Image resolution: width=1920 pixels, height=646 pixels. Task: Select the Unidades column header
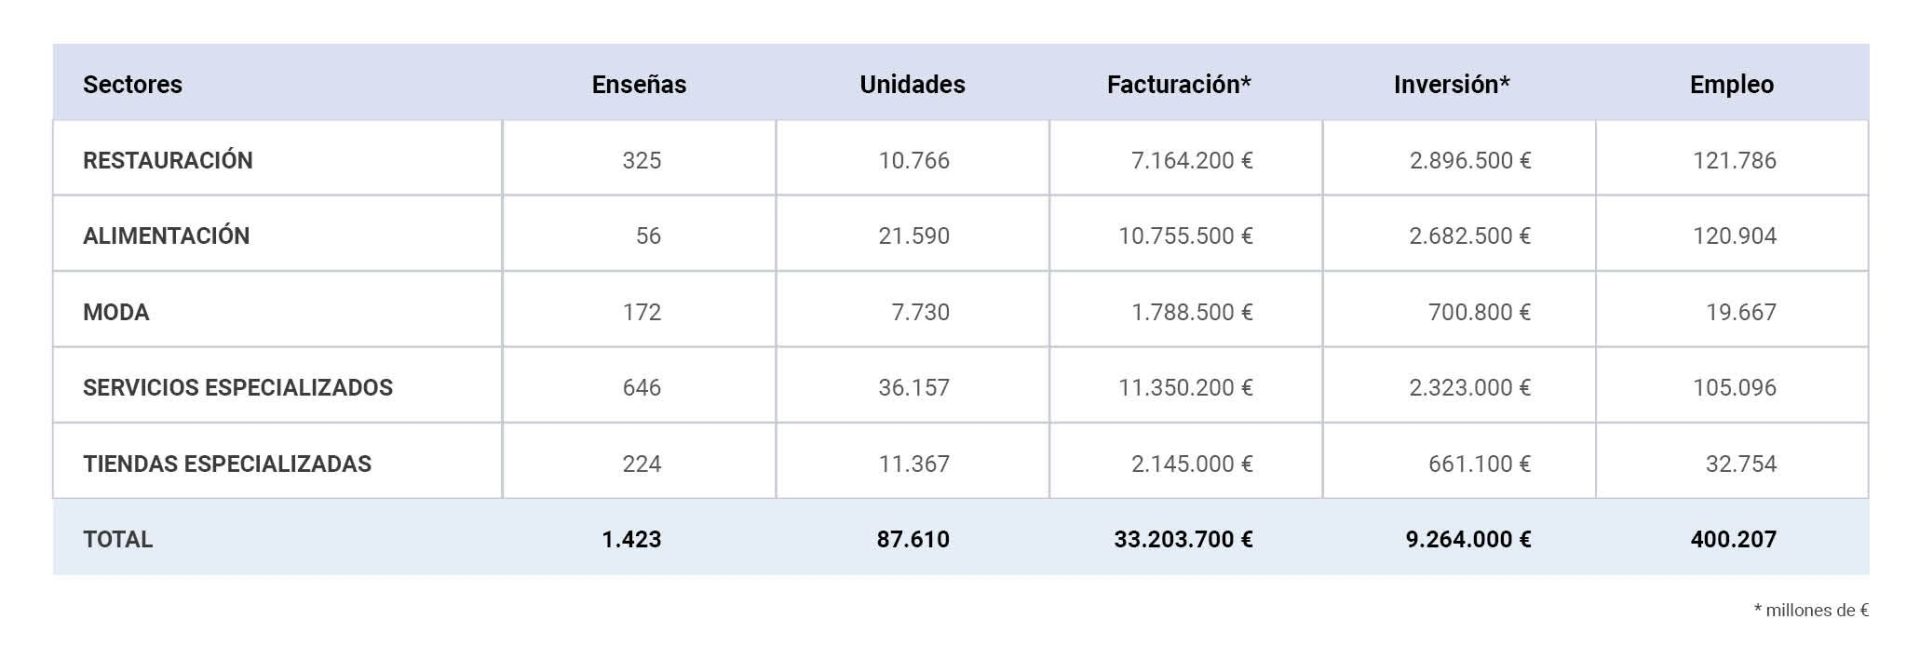pyautogui.click(x=912, y=84)
